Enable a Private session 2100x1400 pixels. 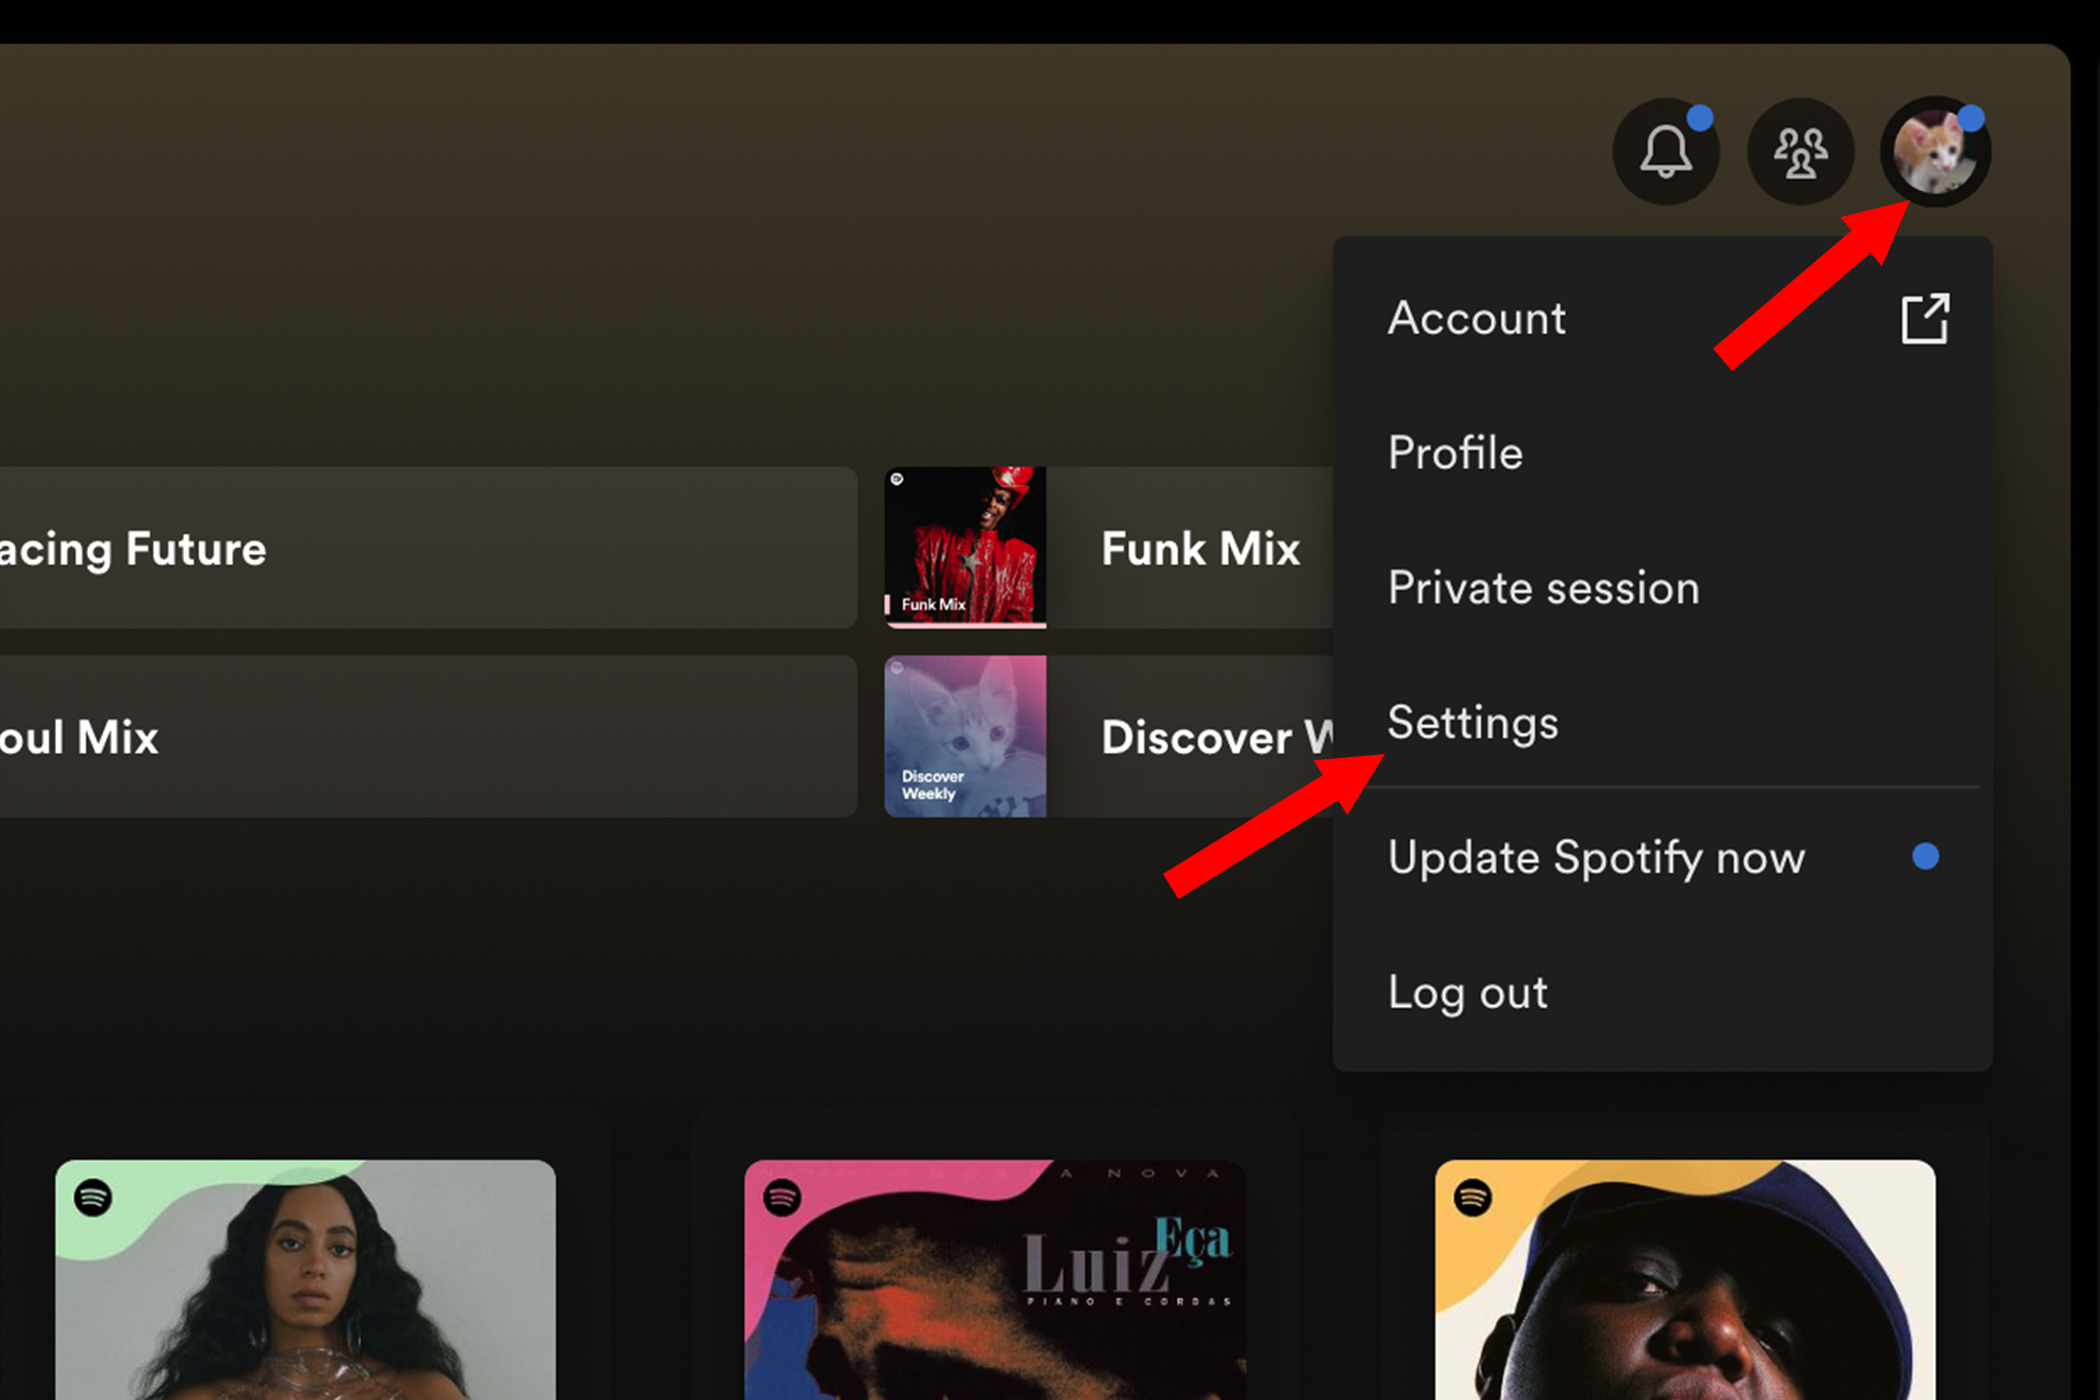coord(1543,588)
